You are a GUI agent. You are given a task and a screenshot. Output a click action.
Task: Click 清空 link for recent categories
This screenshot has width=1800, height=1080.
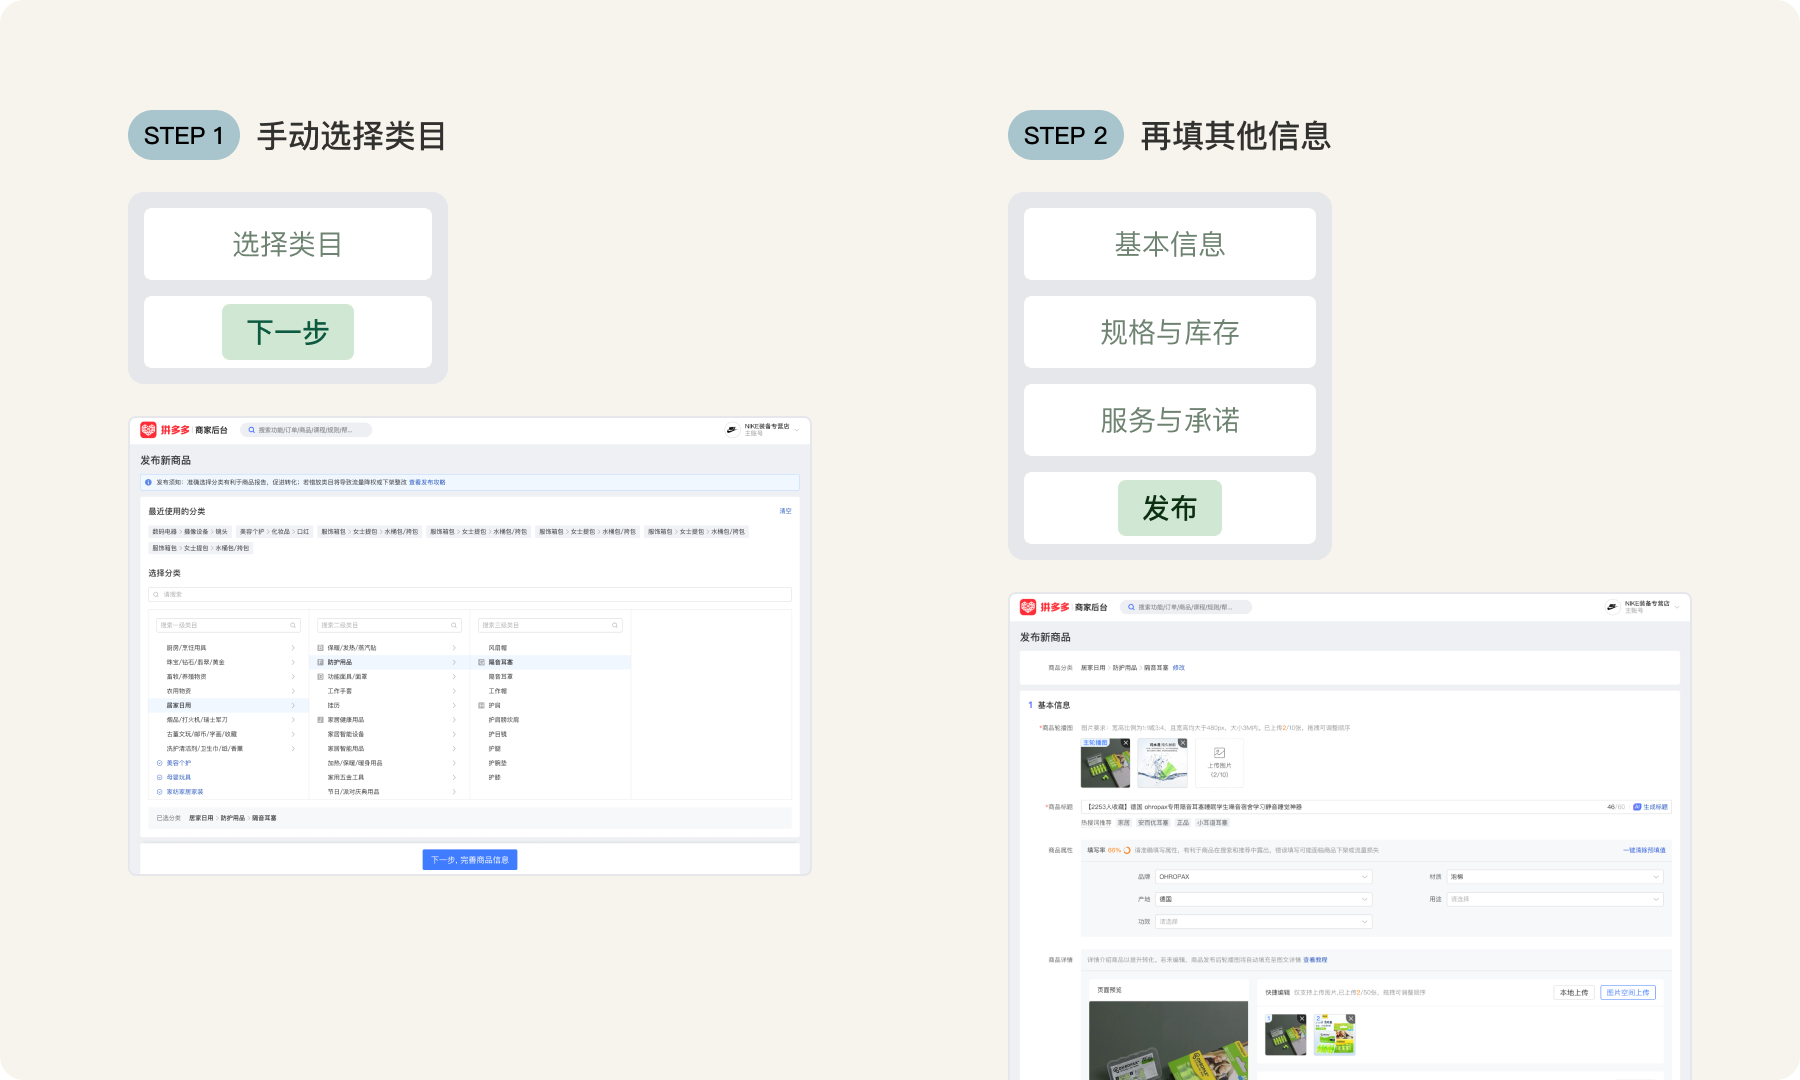point(785,511)
